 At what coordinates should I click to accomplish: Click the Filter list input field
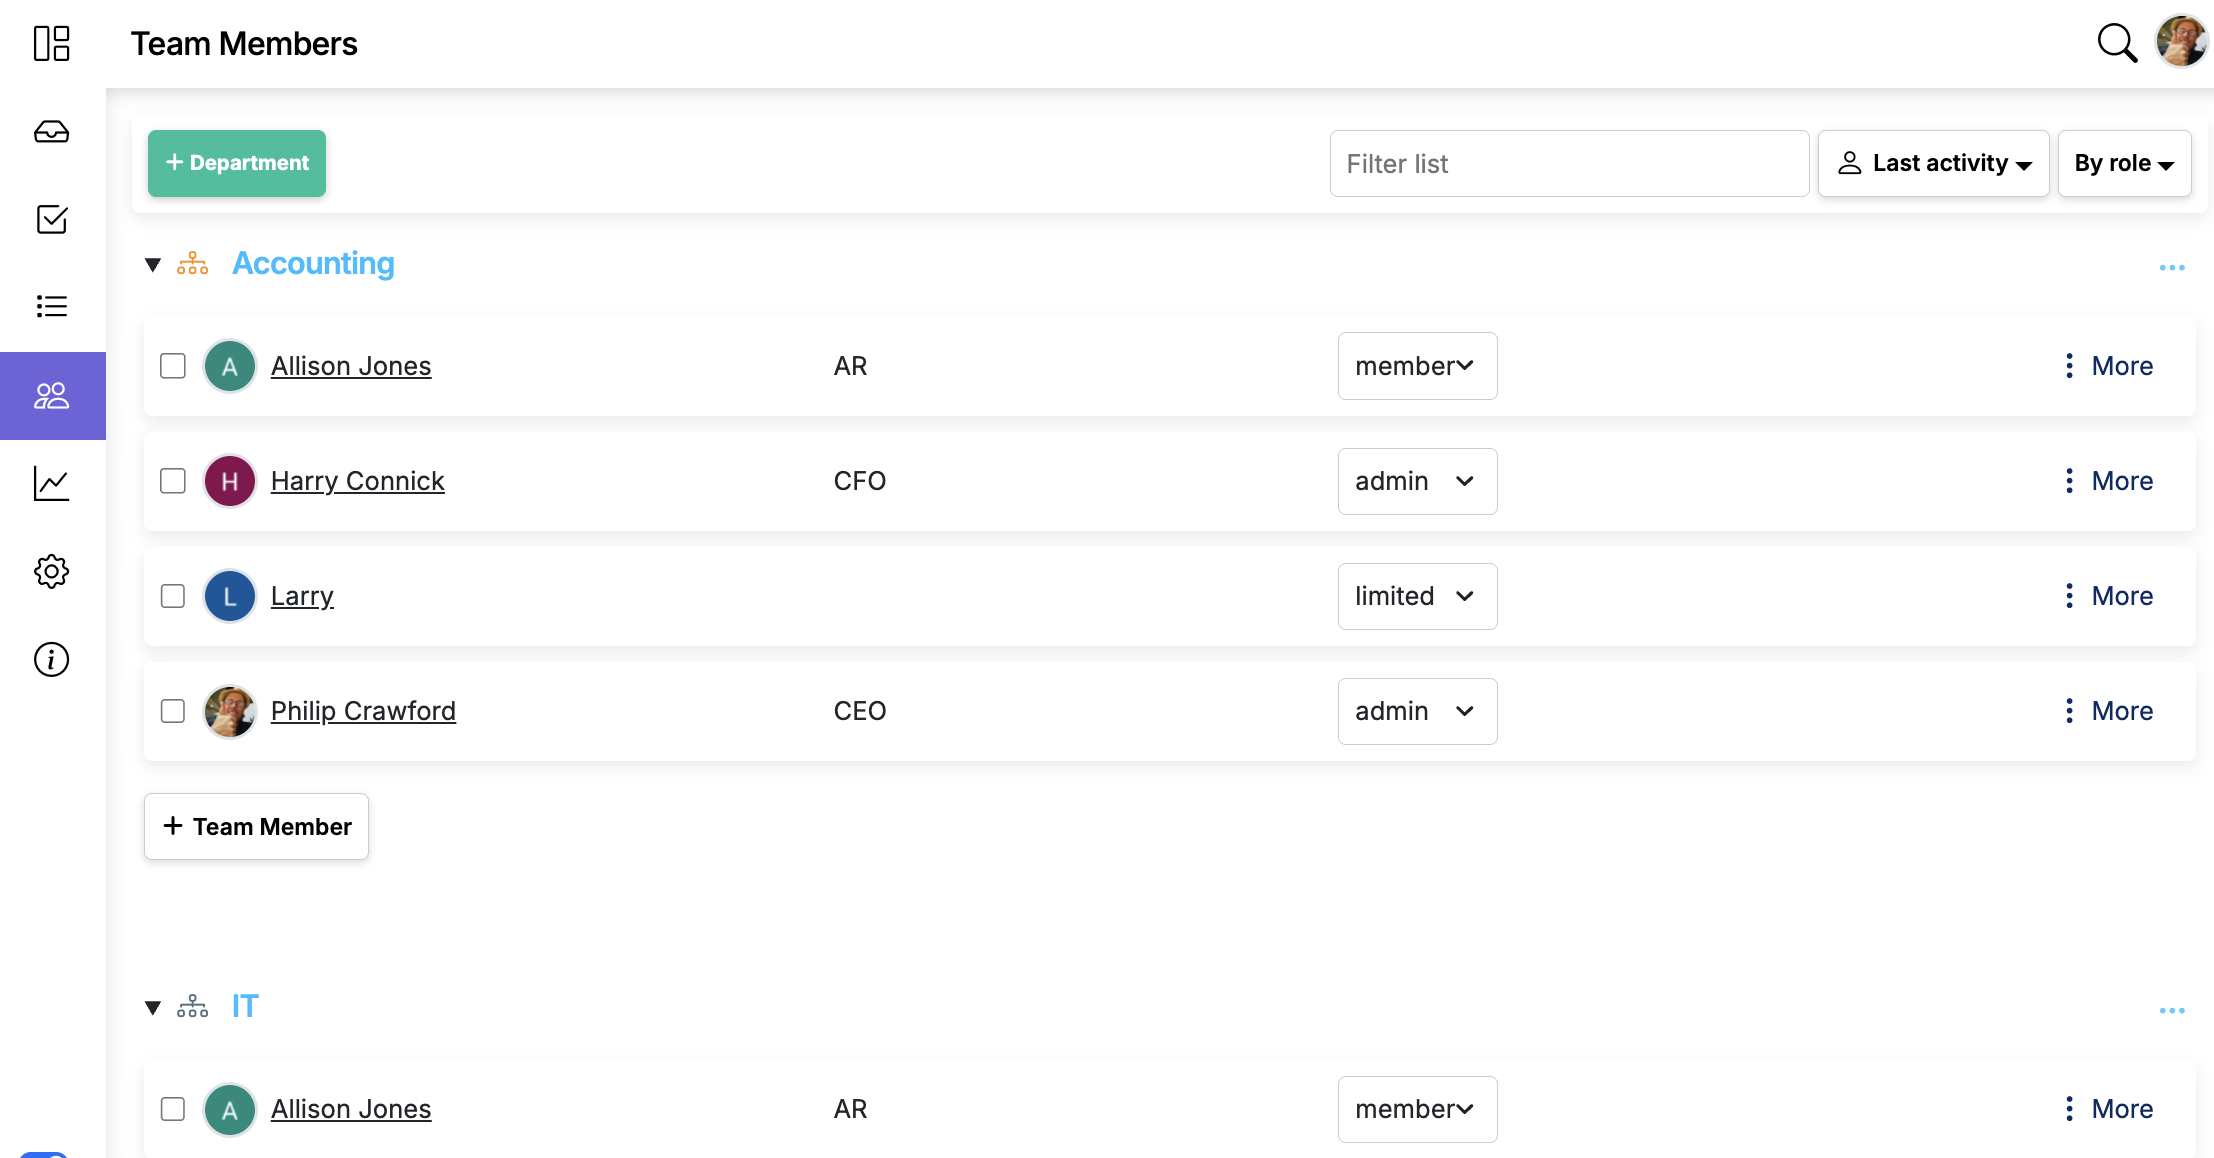click(1568, 163)
